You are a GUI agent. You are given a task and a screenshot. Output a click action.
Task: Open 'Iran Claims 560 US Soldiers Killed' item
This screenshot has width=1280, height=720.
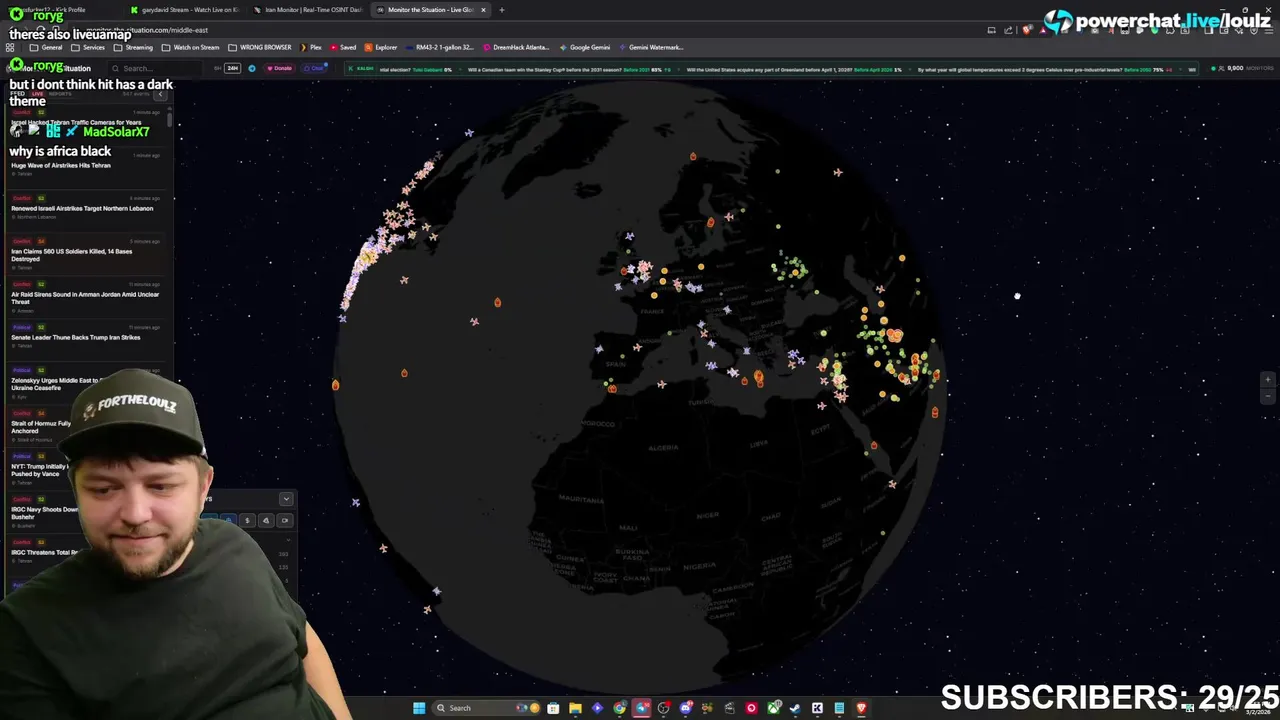click(72, 255)
